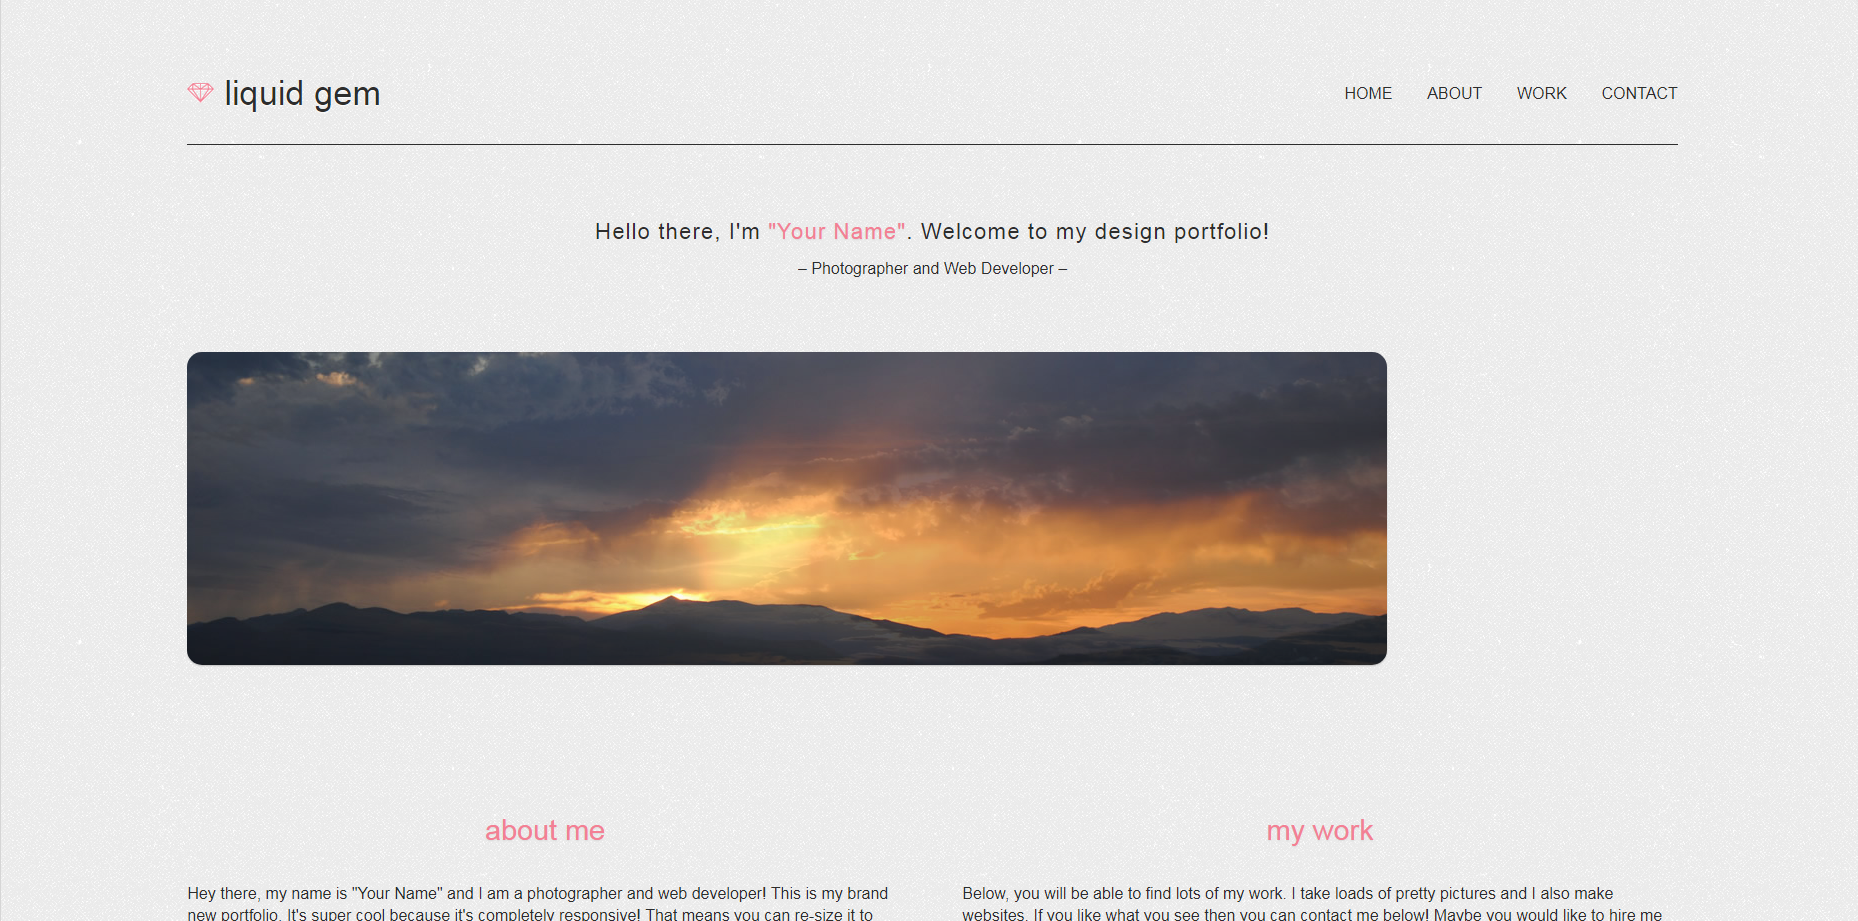Click "Welcome to my design portfolio!" text
This screenshot has height=921, width=1858.
(1095, 231)
